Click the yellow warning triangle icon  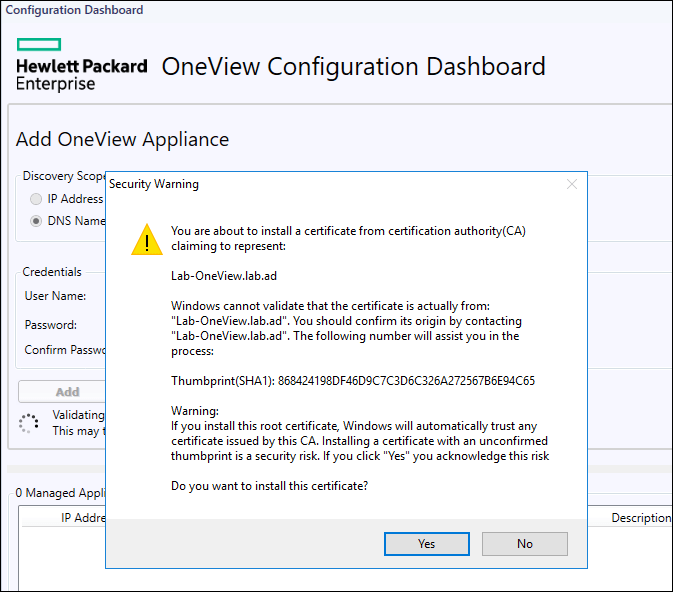(x=147, y=240)
